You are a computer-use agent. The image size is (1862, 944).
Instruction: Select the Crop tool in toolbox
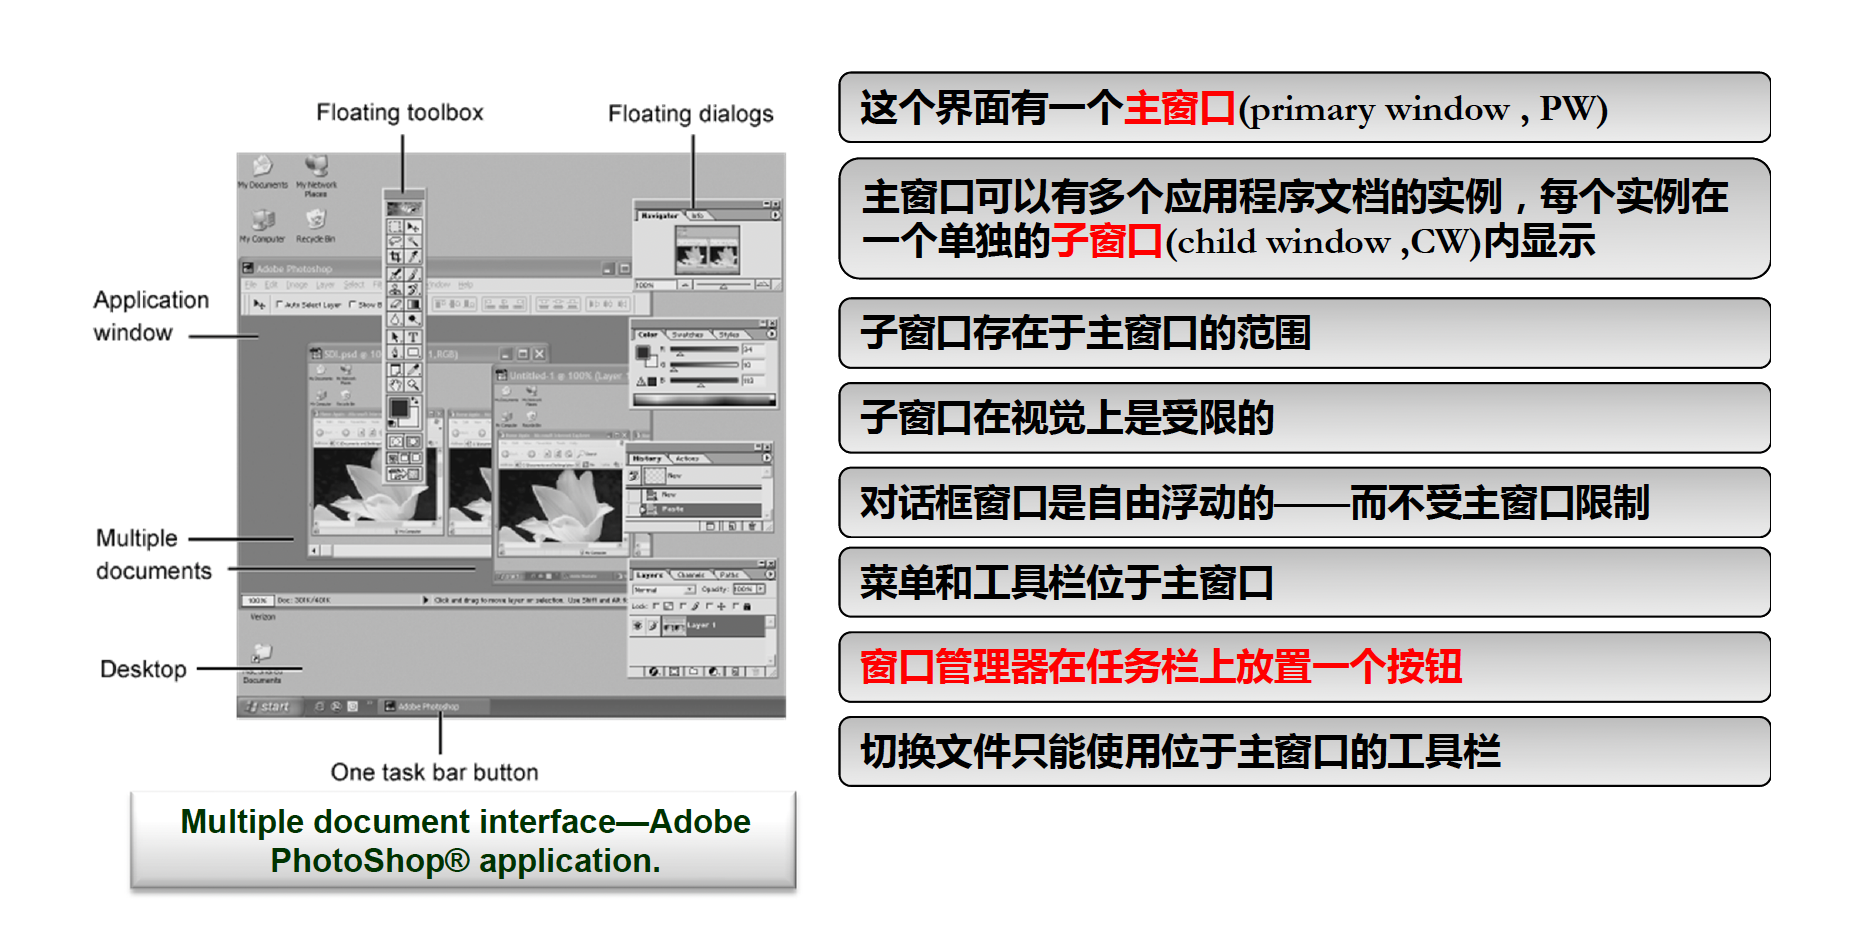tap(395, 256)
